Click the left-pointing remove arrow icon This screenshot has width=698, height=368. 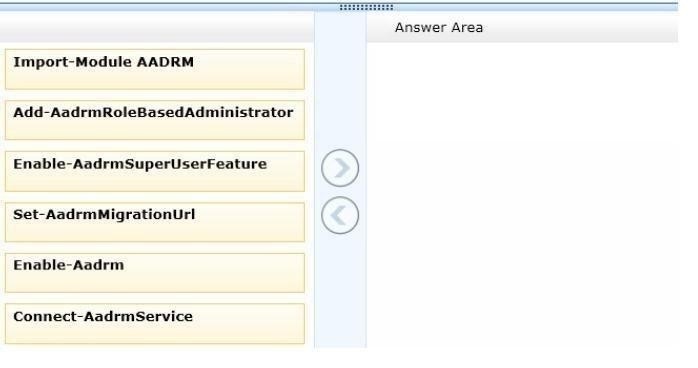340,215
